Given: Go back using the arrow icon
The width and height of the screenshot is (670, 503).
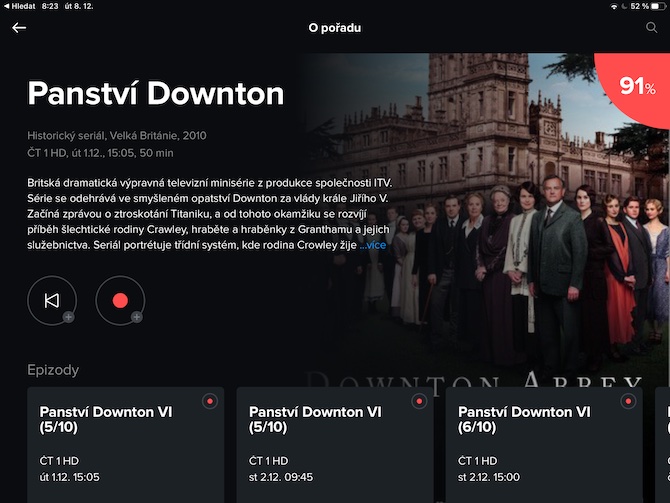Looking at the screenshot, I should [19, 28].
